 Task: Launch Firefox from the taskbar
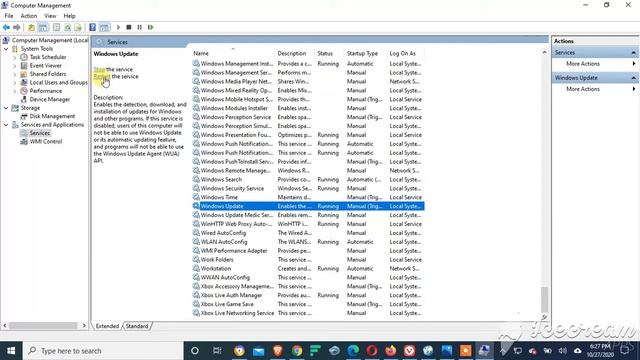(x=391, y=351)
